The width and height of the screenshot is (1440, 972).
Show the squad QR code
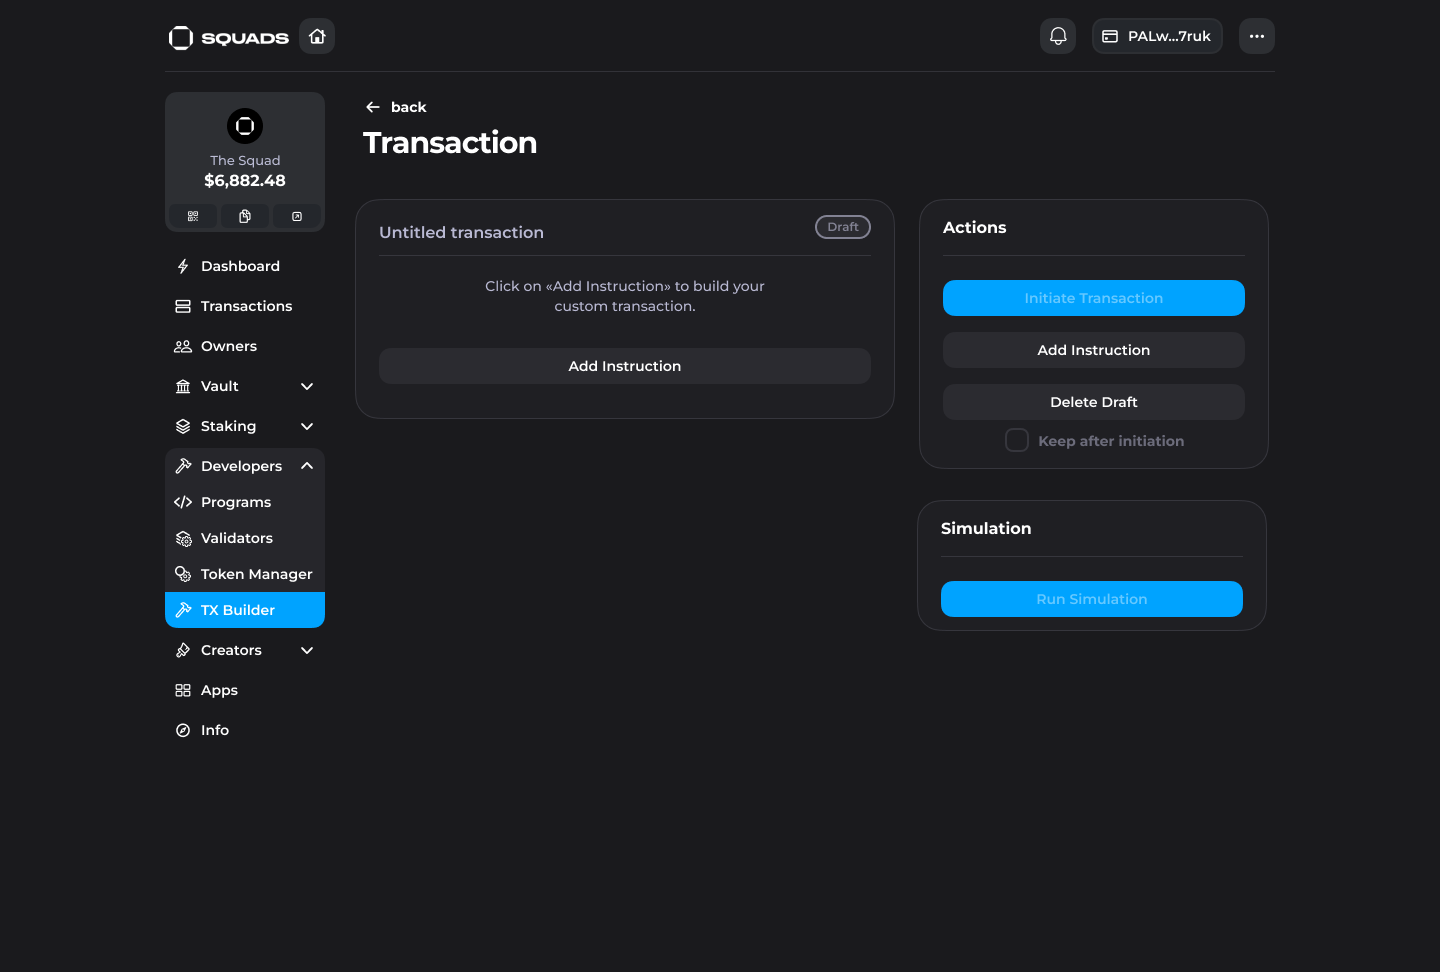pyautogui.click(x=193, y=216)
